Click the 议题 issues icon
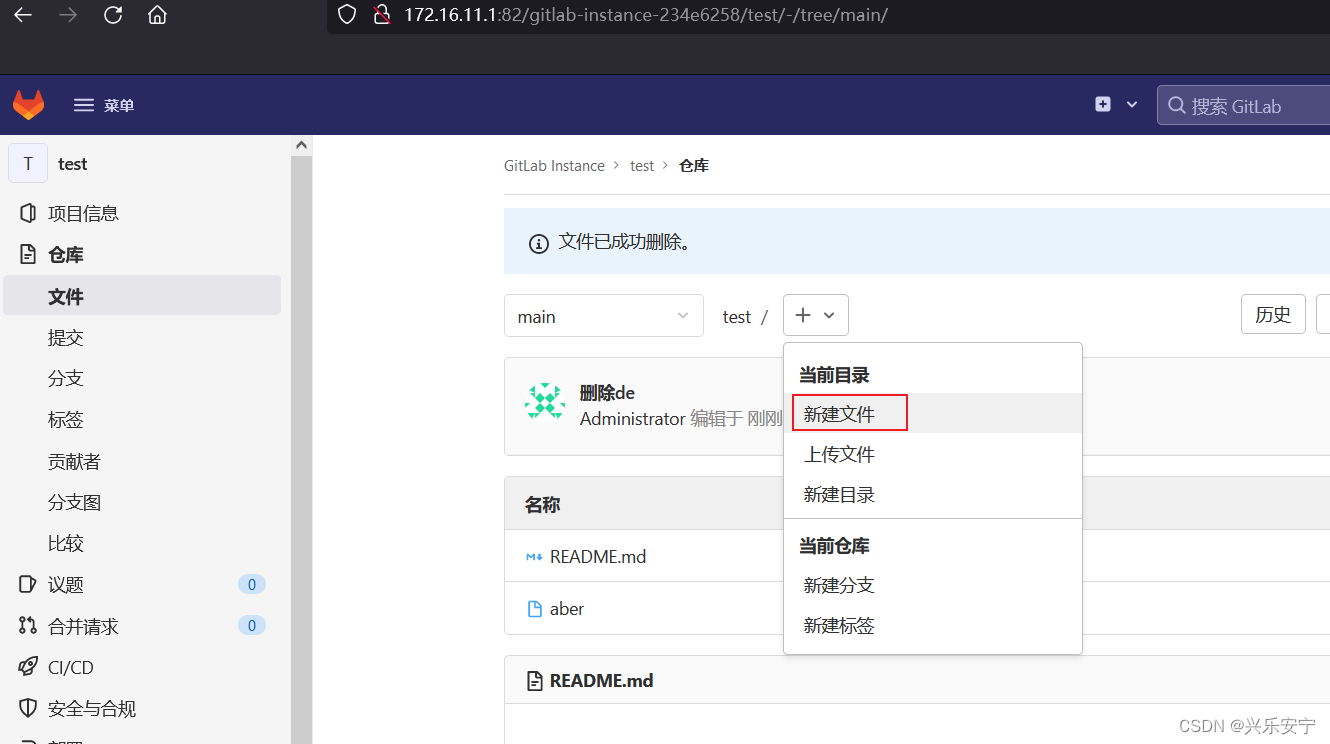1330x744 pixels. [28, 585]
